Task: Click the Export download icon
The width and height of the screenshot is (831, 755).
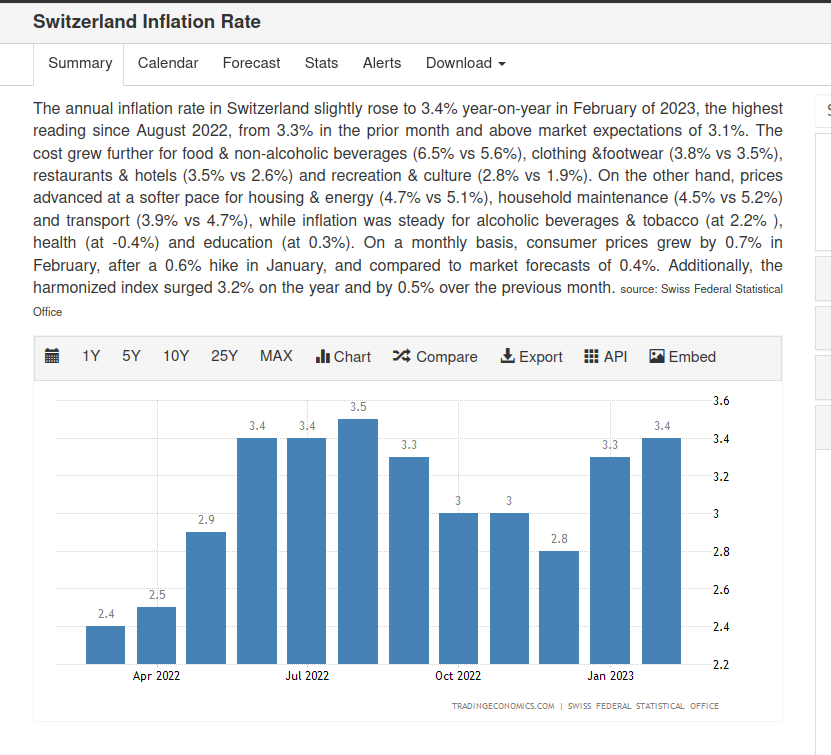Action: pyautogui.click(x=507, y=356)
